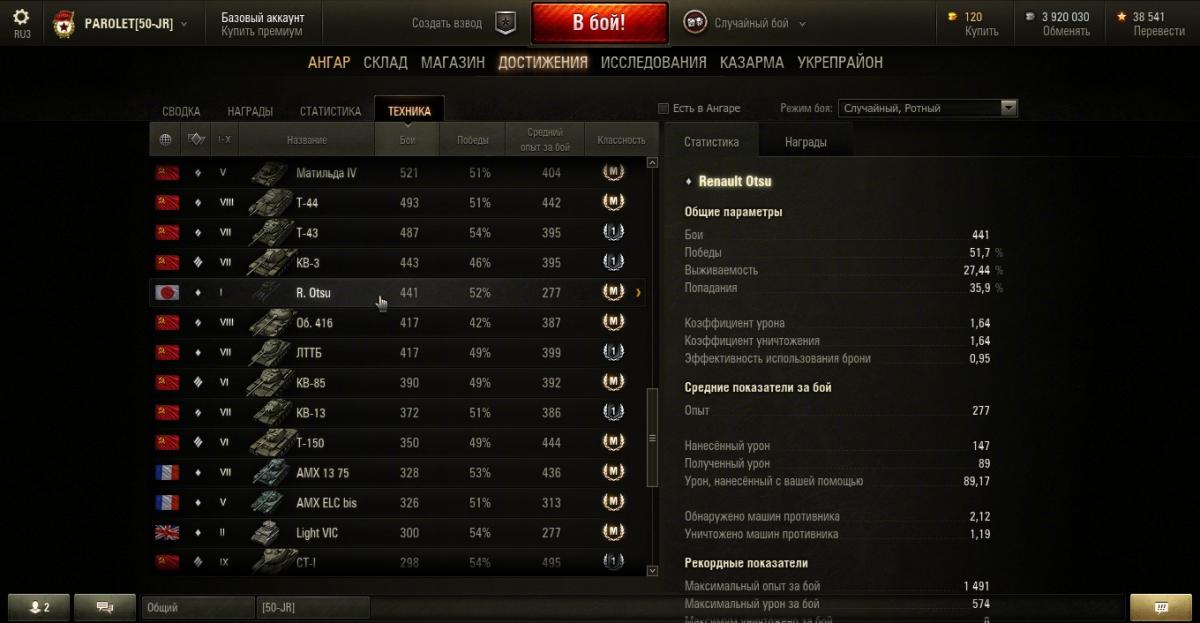Open the settings gear menu

pyautogui.click(x=21, y=17)
